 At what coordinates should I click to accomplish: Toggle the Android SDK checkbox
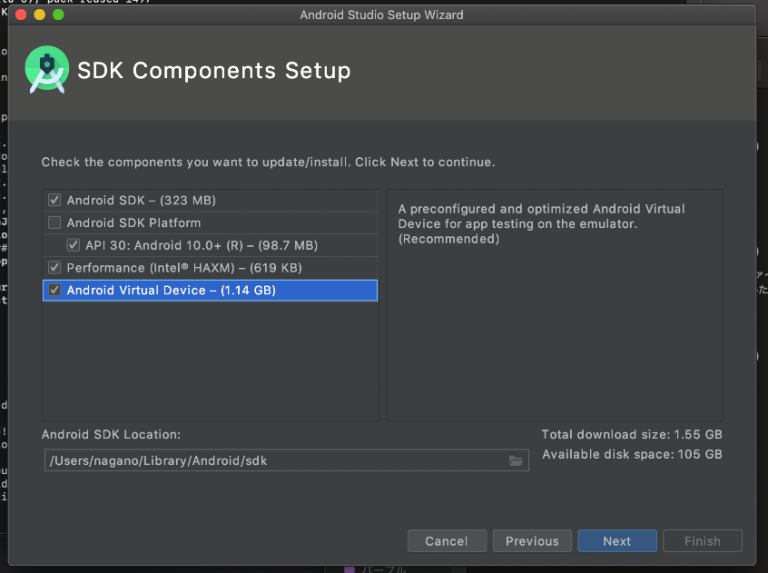(54, 200)
